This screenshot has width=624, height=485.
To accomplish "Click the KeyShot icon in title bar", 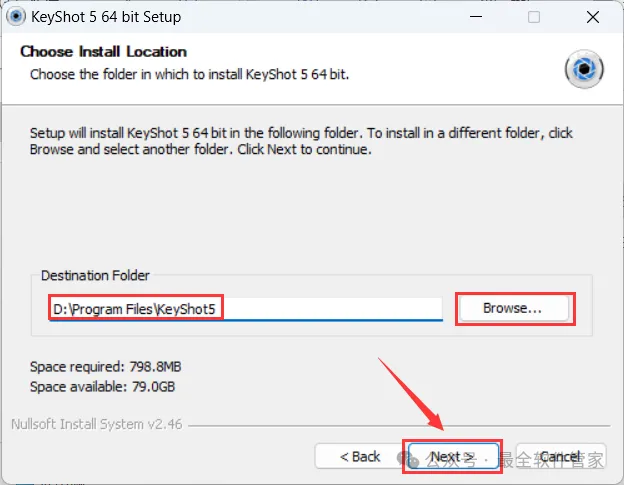I will click(x=16, y=17).
